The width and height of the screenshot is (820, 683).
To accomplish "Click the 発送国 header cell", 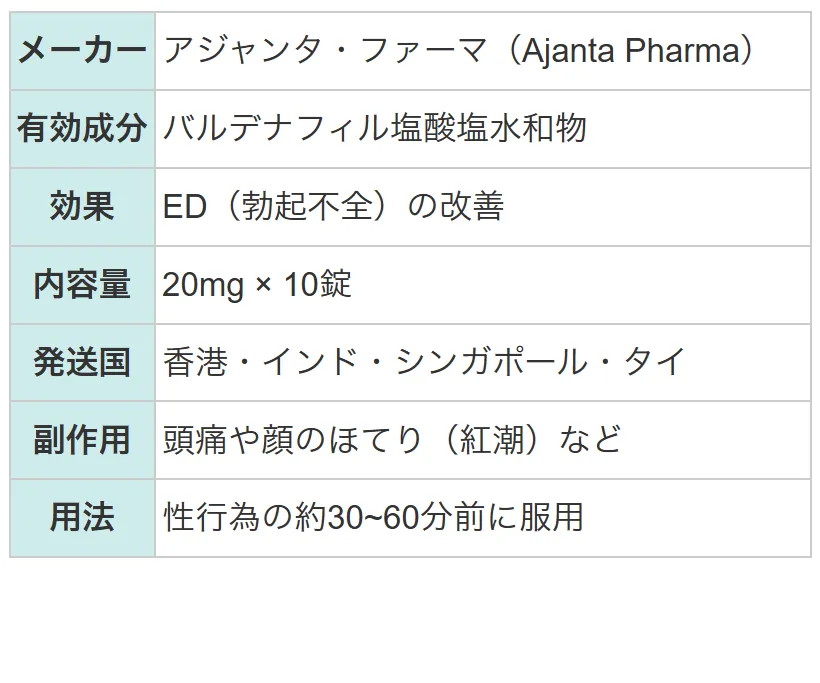I will tap(83, 362).
